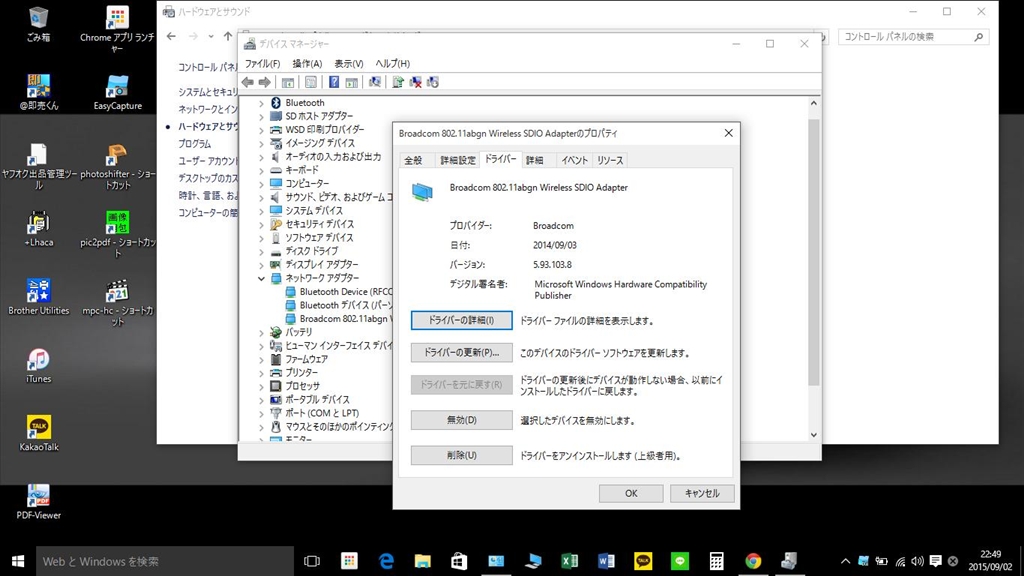Click the scan for hardware changes toolbar icon
The image size is (1024, 576).
(x=375, y=82)
